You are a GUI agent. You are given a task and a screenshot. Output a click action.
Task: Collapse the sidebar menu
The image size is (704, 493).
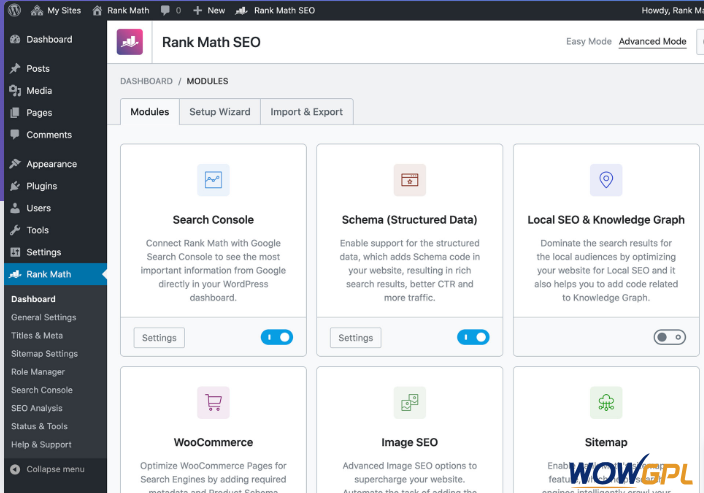(x=47, y=469)
